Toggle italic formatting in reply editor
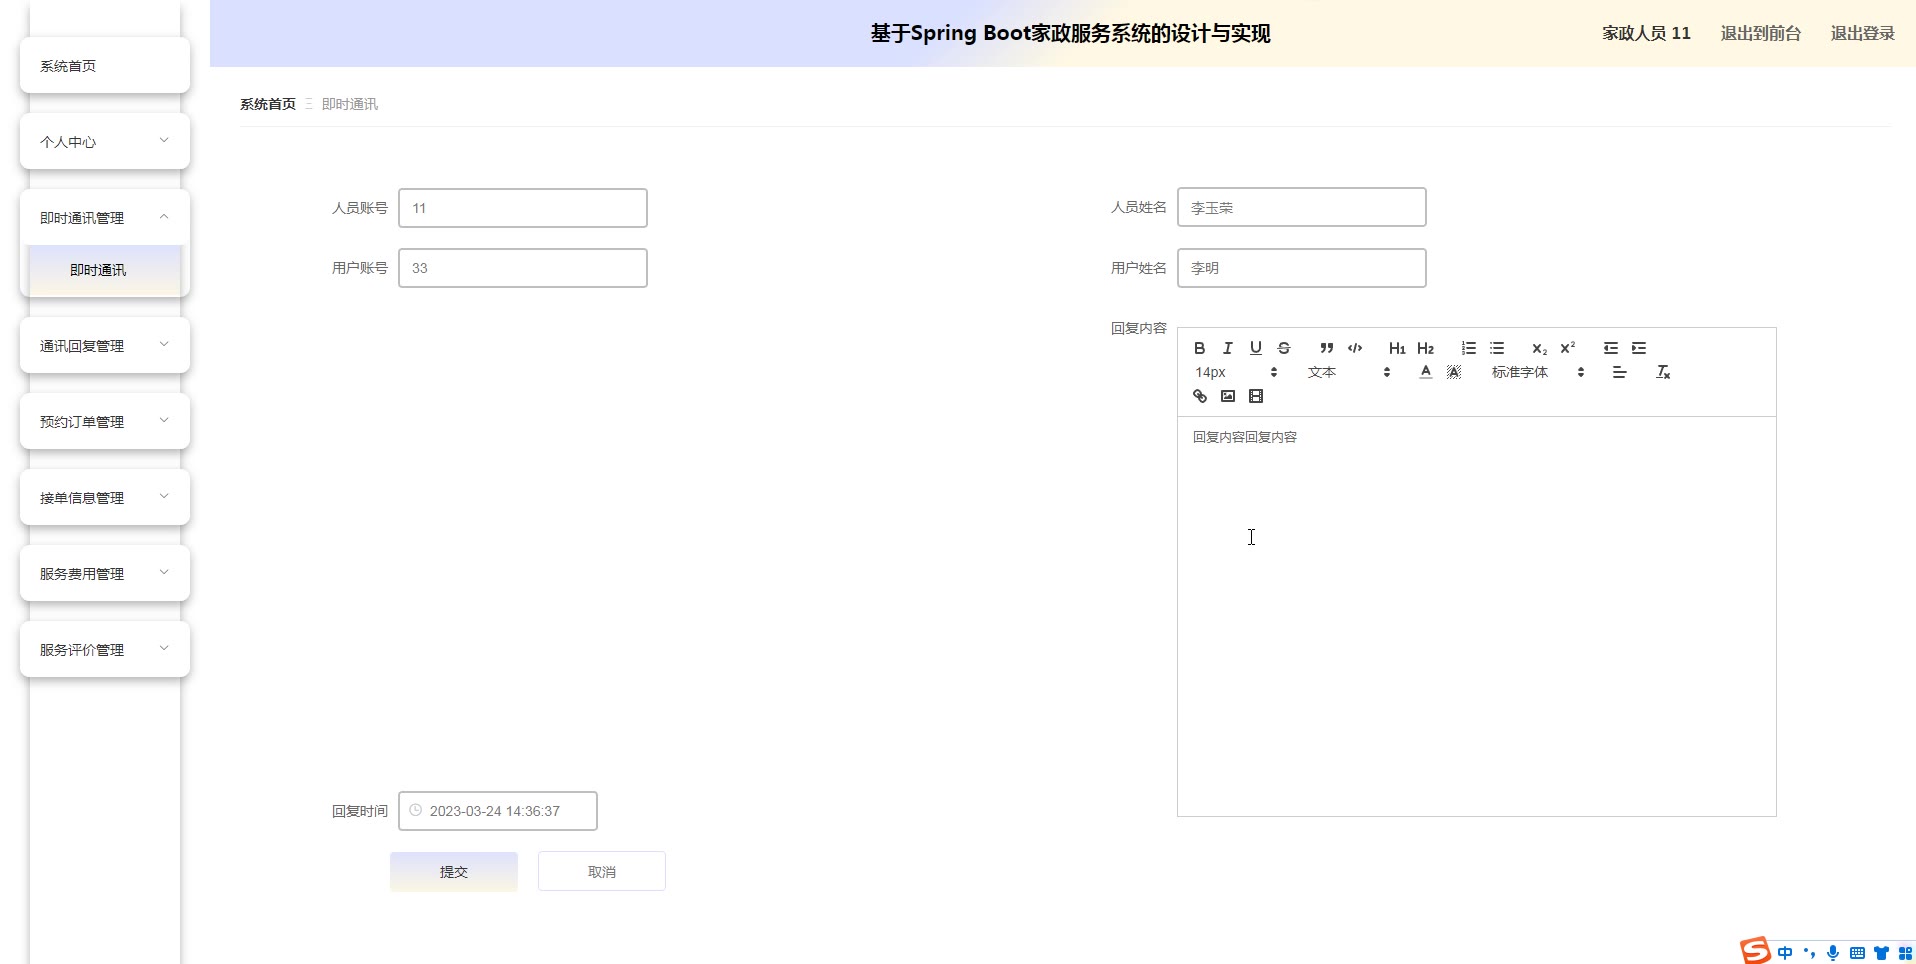1916x964 pixels. tap(1227, 348)
